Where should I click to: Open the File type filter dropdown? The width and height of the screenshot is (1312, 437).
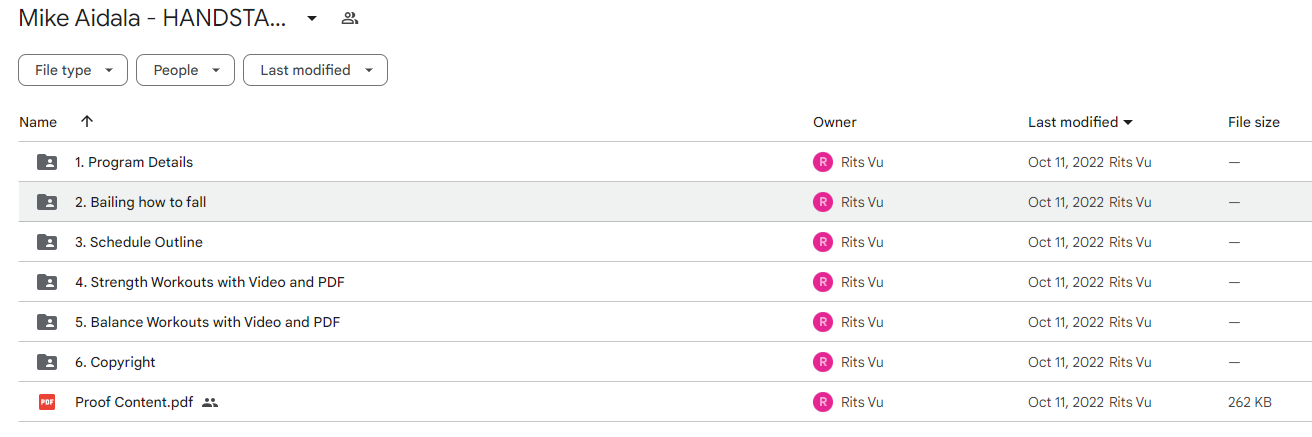(x=73, y=70)
